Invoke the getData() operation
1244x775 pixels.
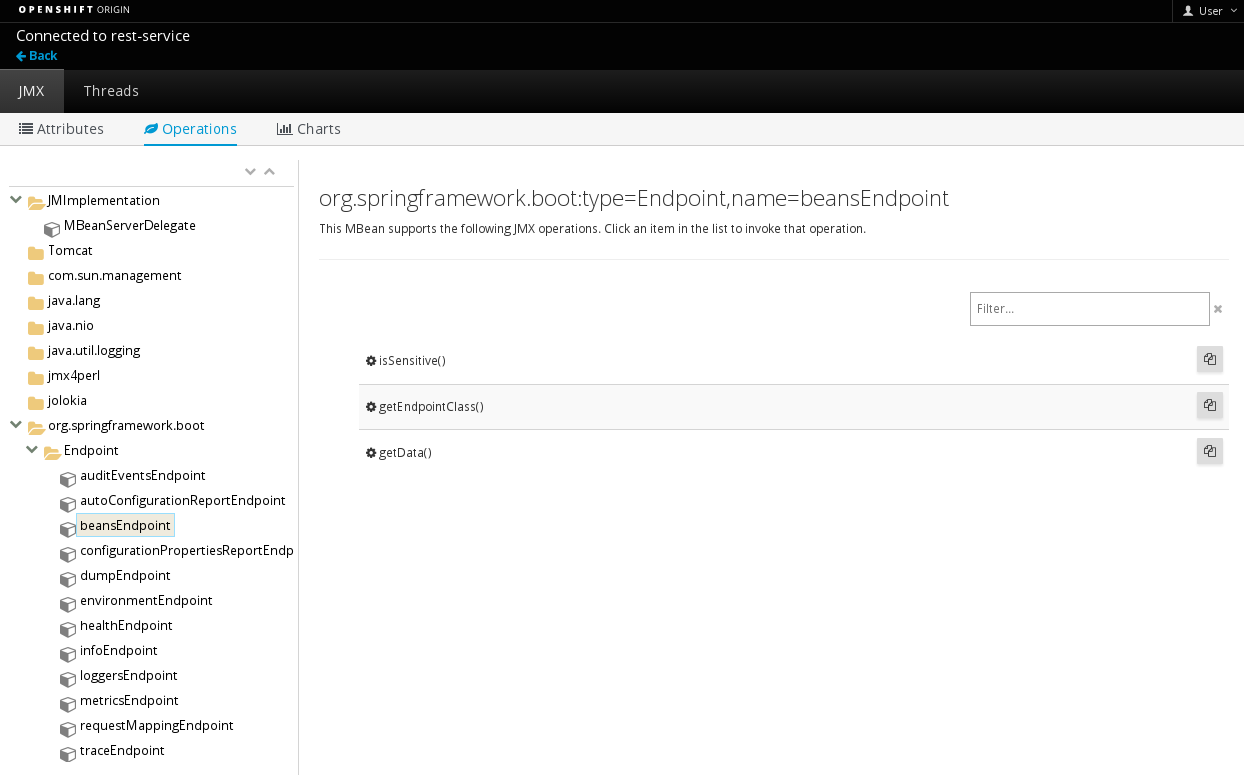(x=405, y=453)
